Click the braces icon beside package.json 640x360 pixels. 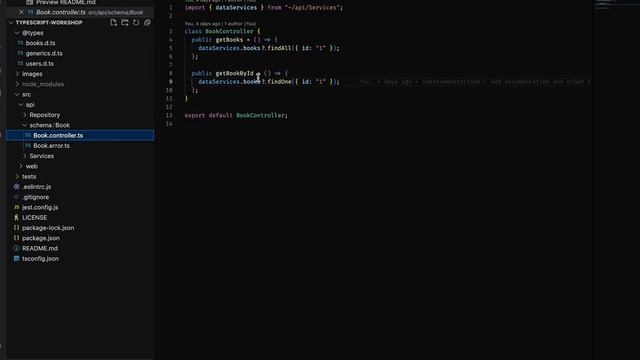(x=16, y=238)
